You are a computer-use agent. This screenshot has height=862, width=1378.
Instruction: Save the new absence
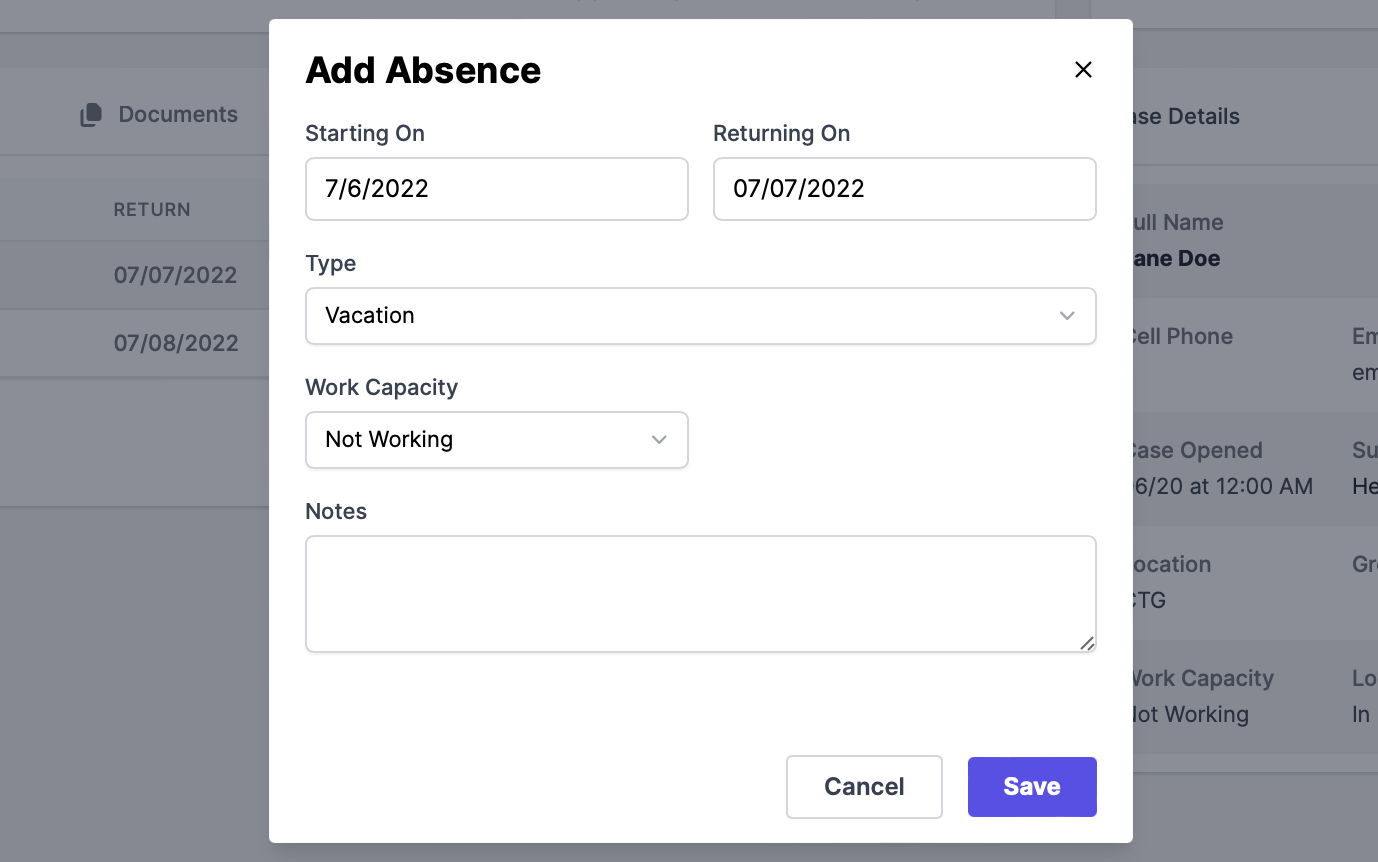tap(1032, 787)
